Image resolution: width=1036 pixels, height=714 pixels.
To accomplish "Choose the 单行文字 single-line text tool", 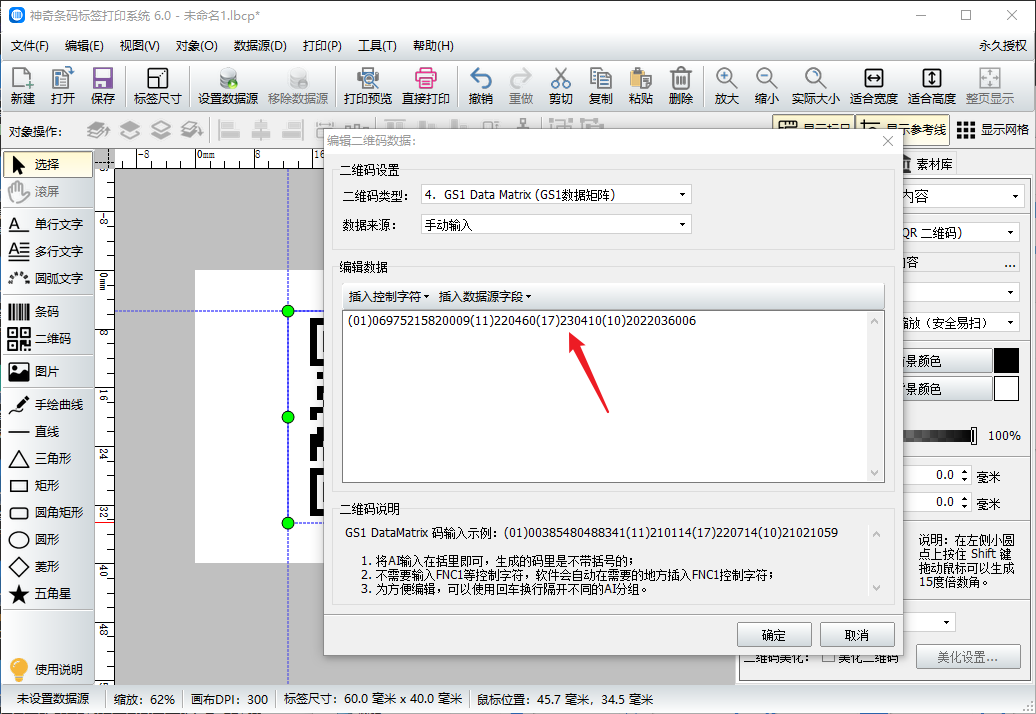I will (48, 225).
